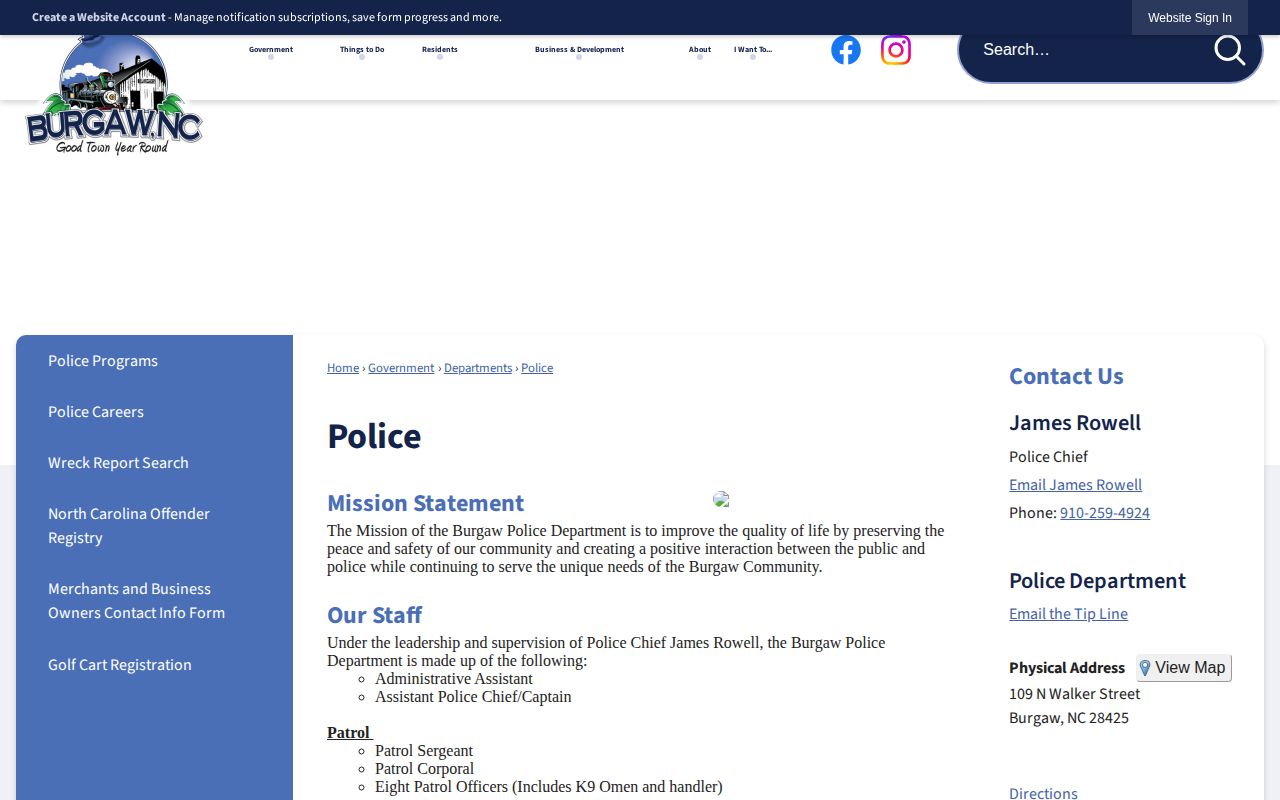The width and height of the screenshot is (1280, 800).
Task: Open the Business & Development menu
Action: coord(579,49)
